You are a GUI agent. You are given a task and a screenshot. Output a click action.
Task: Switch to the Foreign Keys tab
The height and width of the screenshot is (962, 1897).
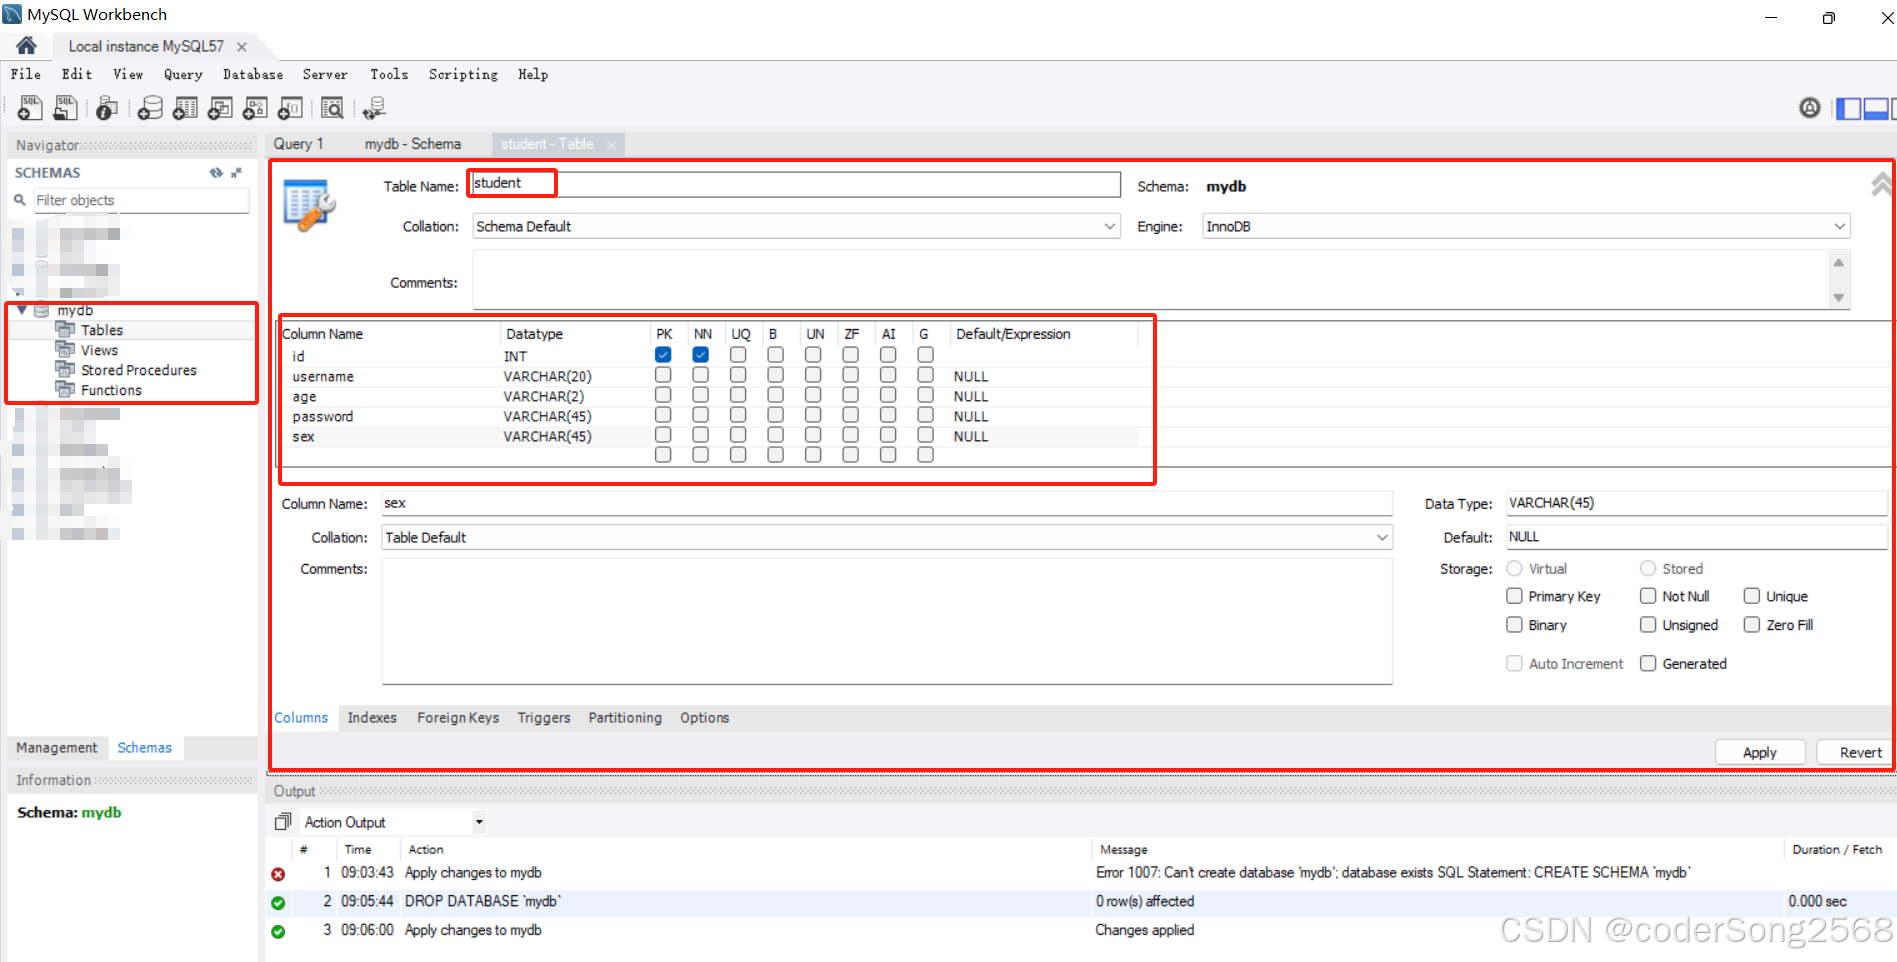(458, 718)
